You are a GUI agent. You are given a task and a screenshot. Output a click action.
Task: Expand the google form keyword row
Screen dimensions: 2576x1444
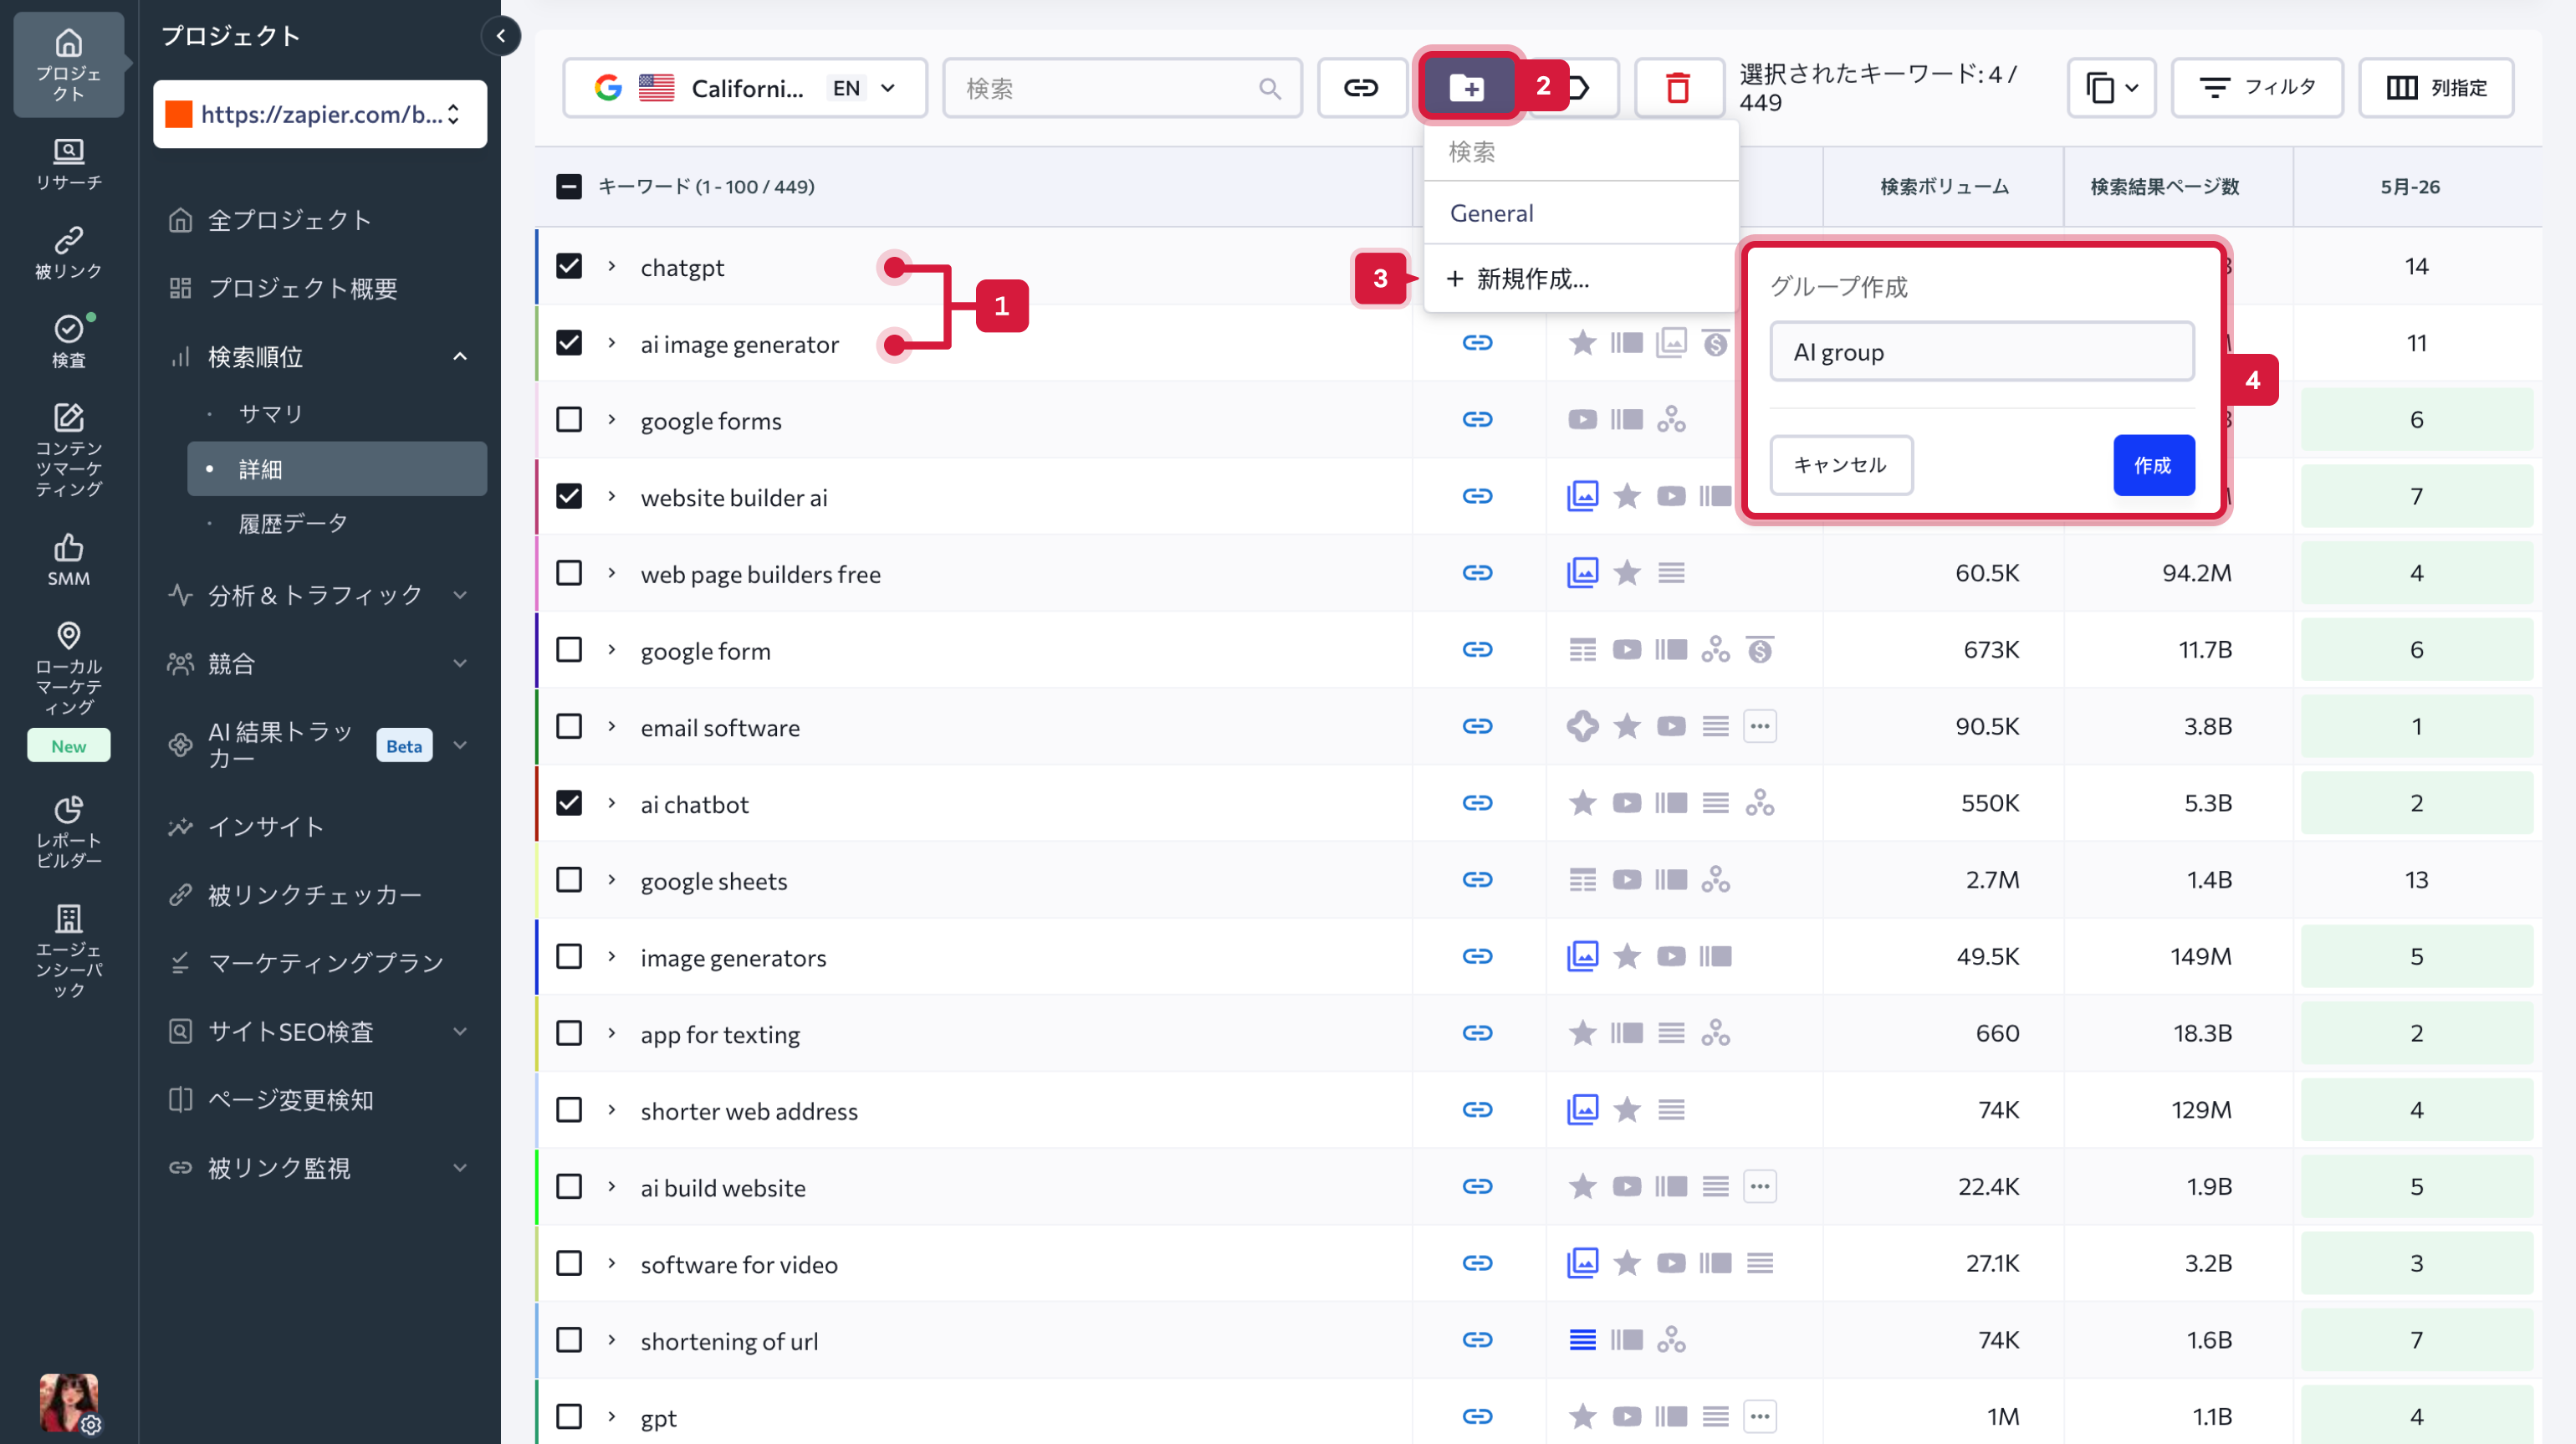[x=612, y=650]
